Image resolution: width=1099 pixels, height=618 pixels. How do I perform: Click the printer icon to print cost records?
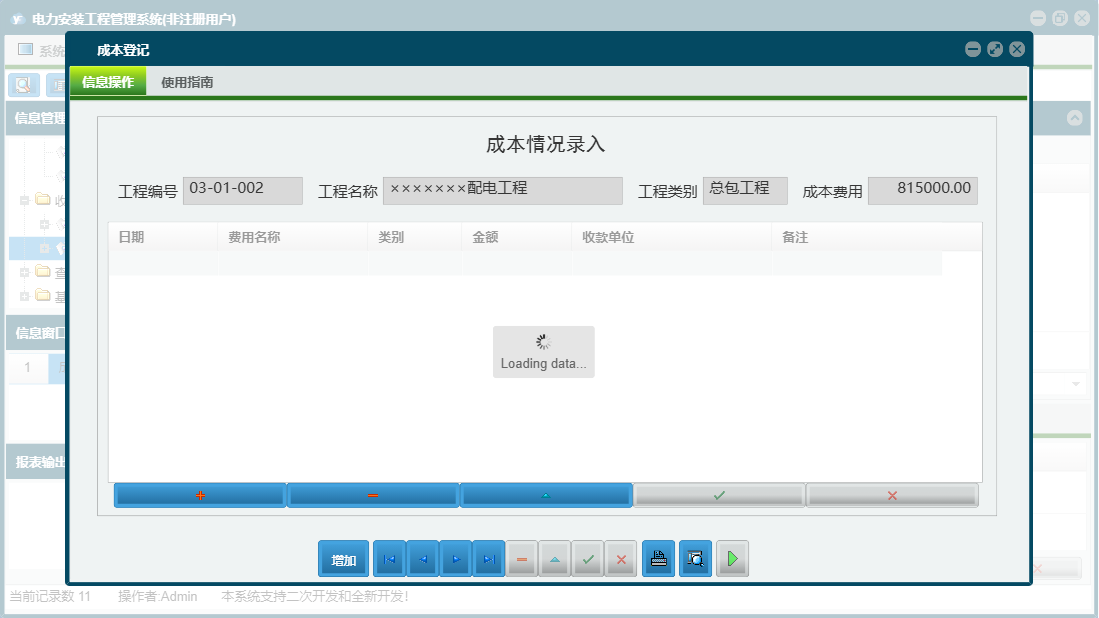tap(658, 558)
